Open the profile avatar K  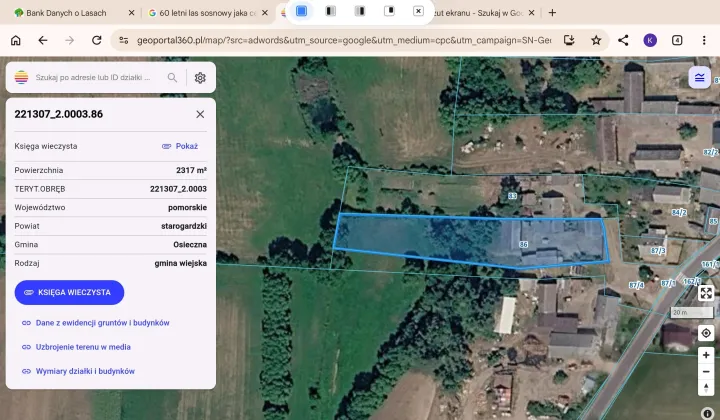coord(650,40)
